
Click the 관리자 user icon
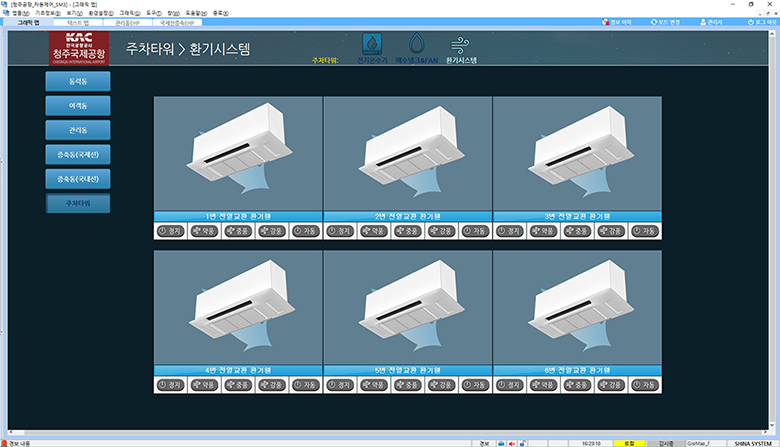coord(703,22)
